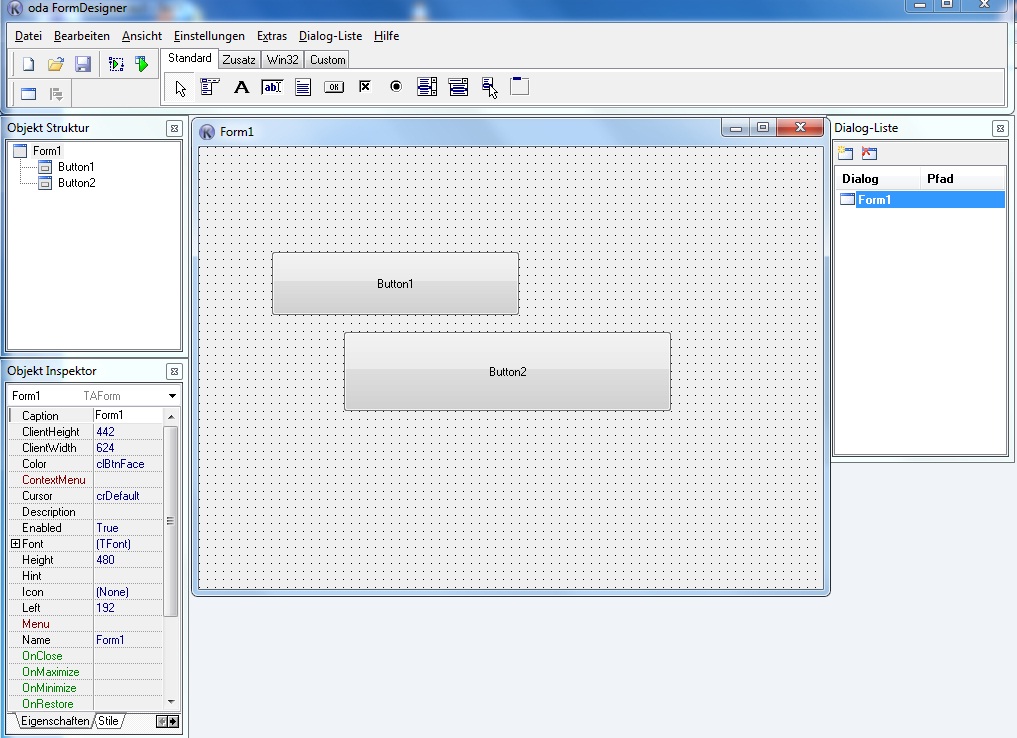Screen dimensions: 1017x738
Task: Select the checkbox component in palette
Action: pos(365,87)
